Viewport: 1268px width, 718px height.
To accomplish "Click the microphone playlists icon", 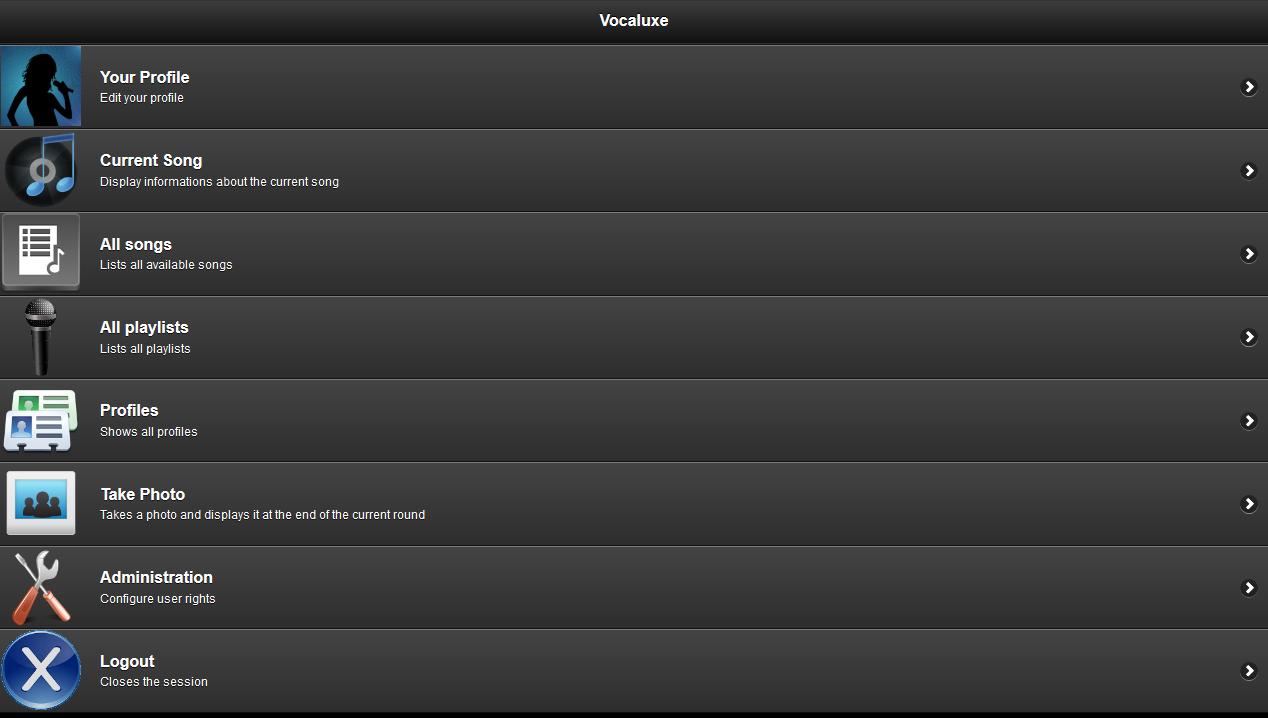I will (41, 337).
